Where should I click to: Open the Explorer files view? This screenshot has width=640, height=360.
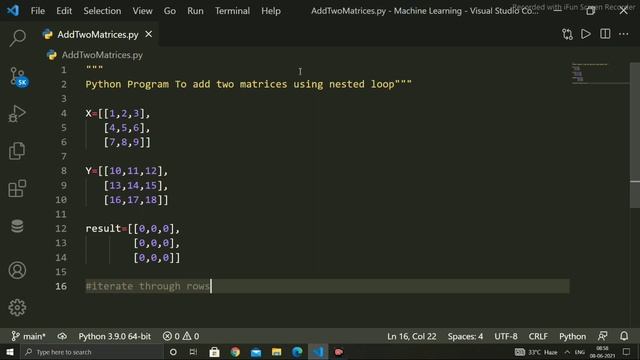click(x=17, y=151)
